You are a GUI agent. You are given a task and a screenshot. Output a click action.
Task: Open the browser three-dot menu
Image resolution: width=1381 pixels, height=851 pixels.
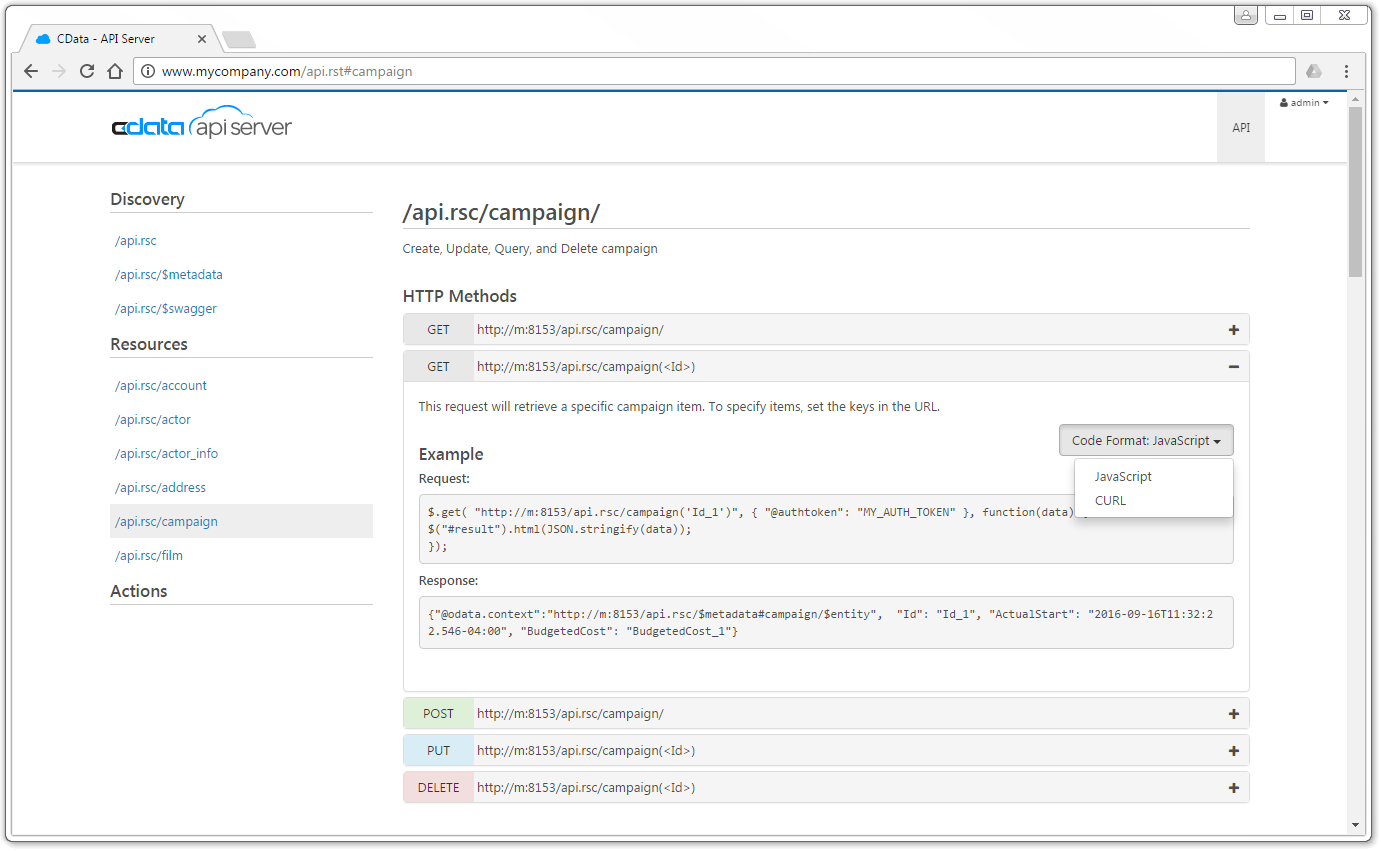1347,71
